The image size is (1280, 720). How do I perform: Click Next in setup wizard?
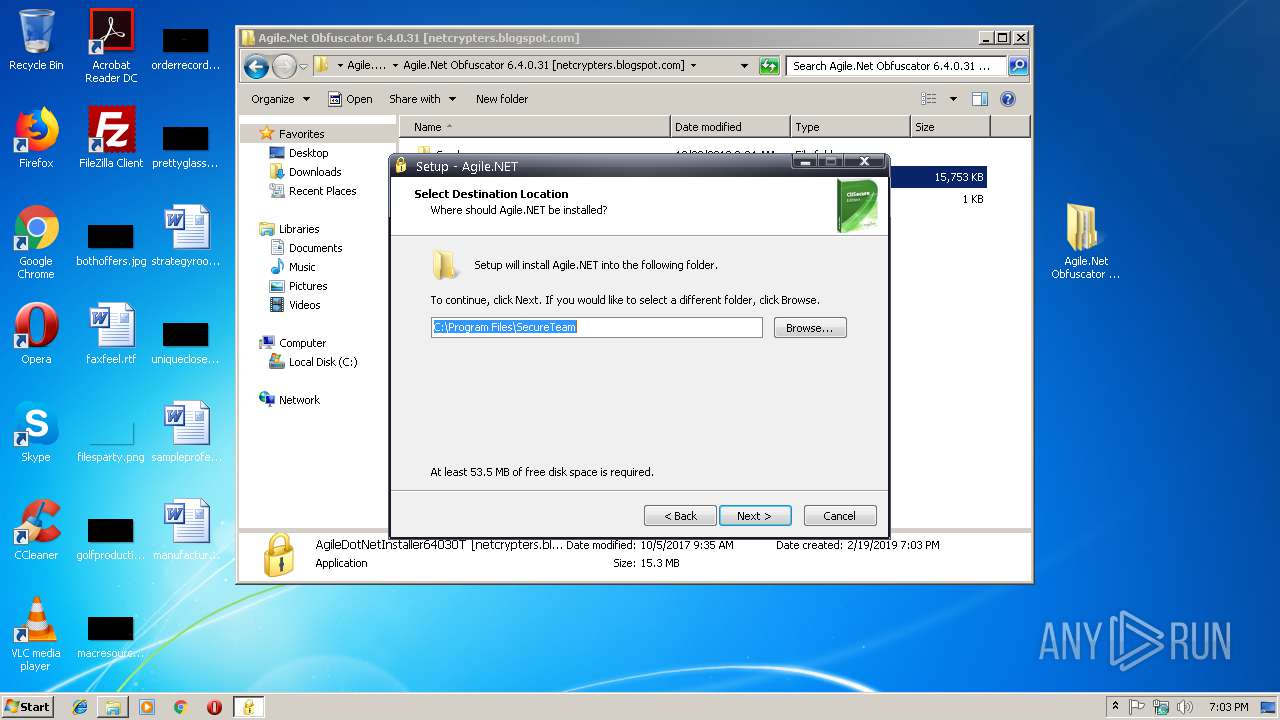[x=755, y=516]
